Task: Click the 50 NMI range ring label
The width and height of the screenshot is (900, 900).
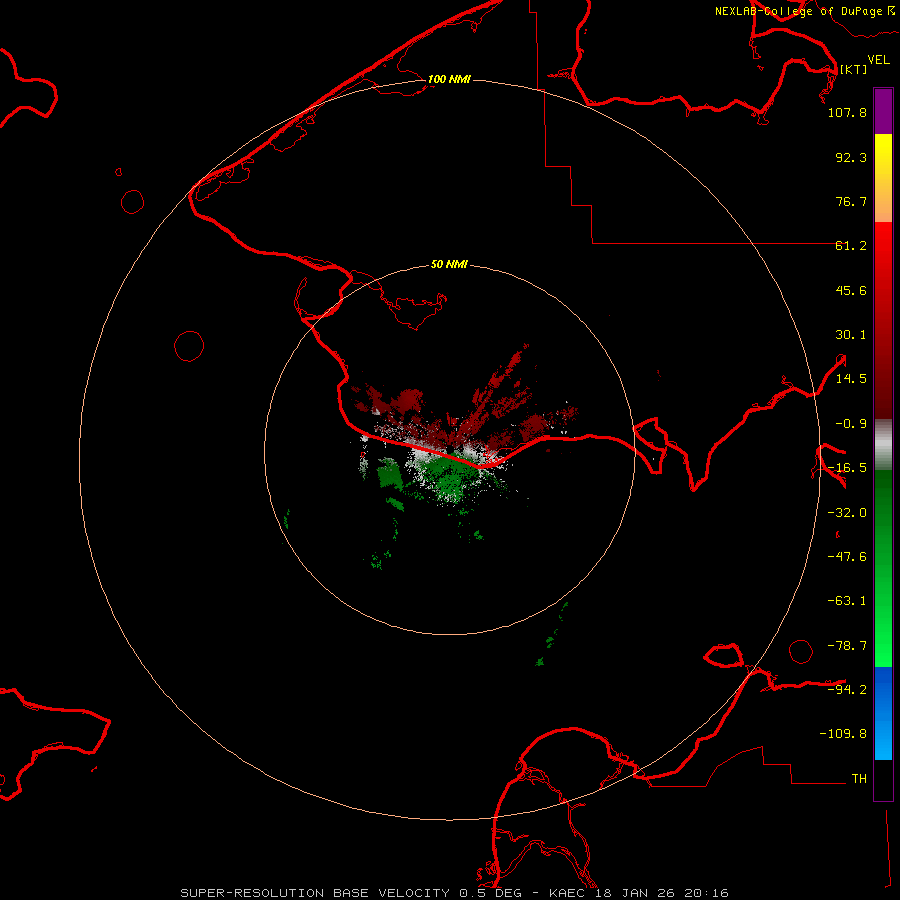Action: pos(449,264)
